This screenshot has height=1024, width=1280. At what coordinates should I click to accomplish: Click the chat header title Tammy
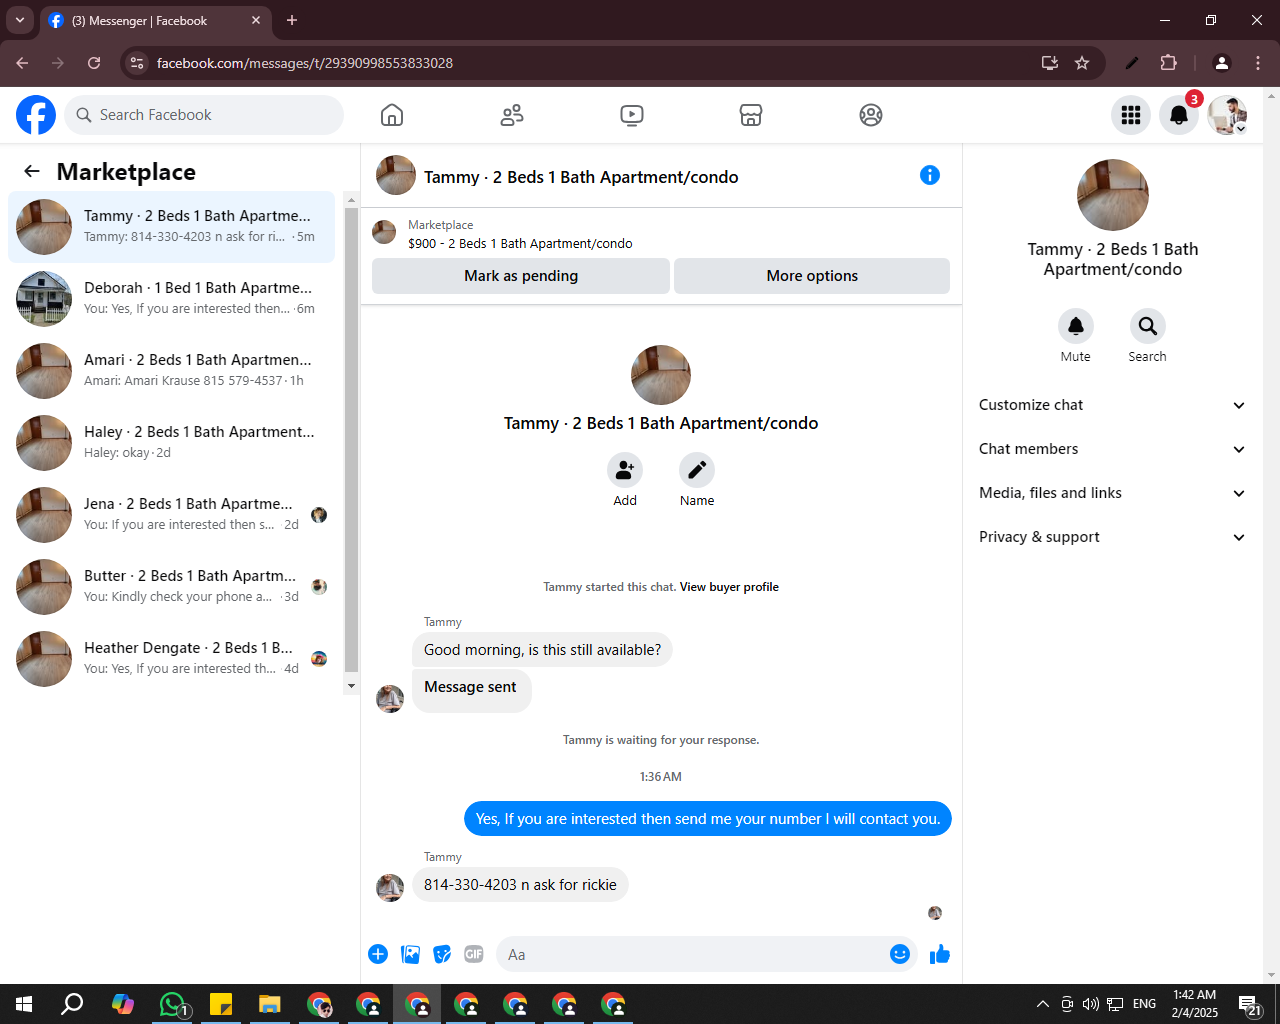coord(581,177)
